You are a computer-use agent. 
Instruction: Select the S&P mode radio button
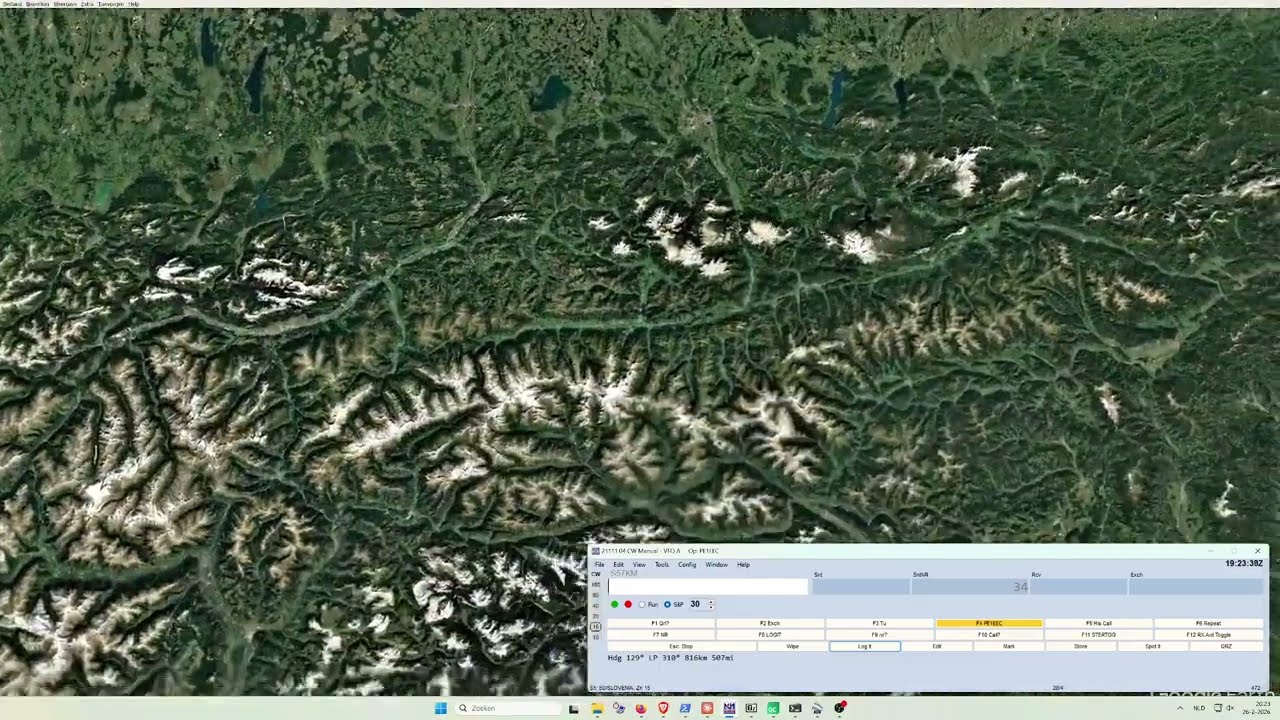tap(667, 604)
